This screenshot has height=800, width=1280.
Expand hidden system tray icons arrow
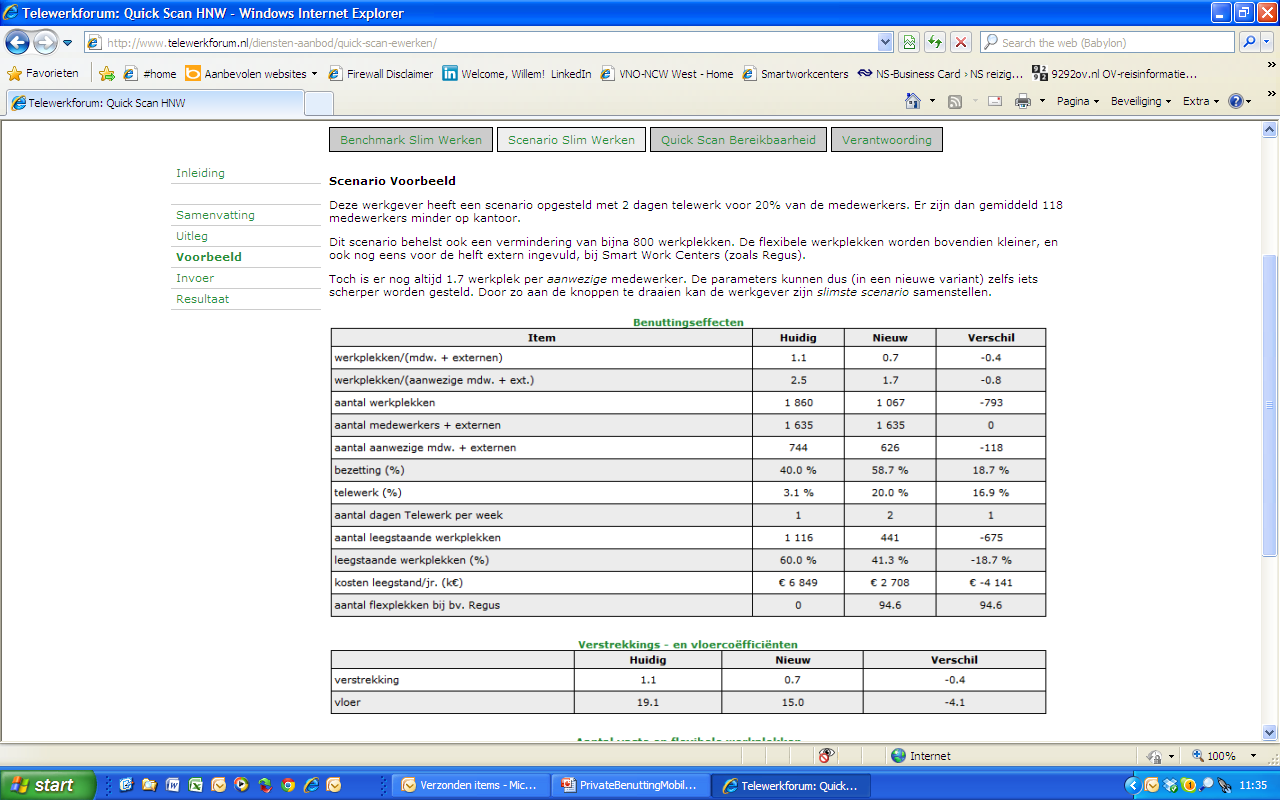coord(1133,785)
